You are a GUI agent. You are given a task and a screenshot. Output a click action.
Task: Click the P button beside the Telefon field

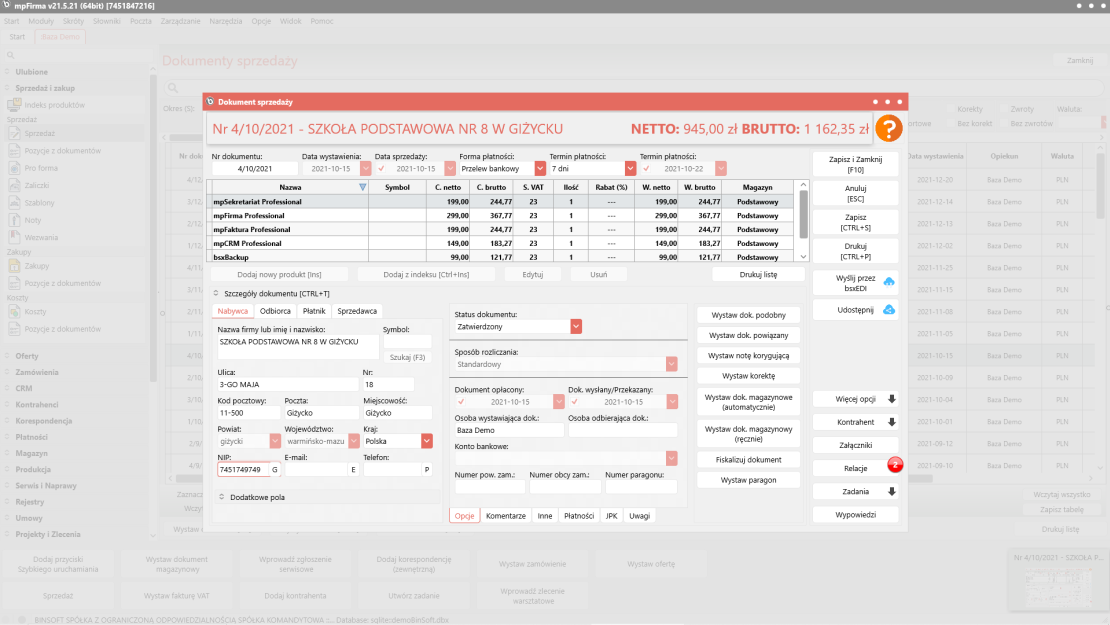pos(427,469)
